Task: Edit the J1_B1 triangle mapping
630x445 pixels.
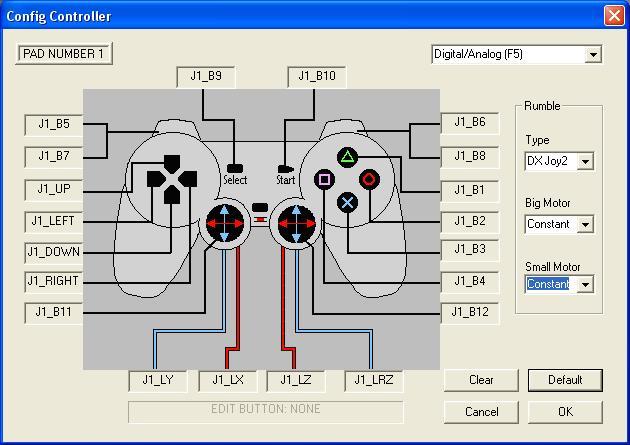Action: point(470,190)
